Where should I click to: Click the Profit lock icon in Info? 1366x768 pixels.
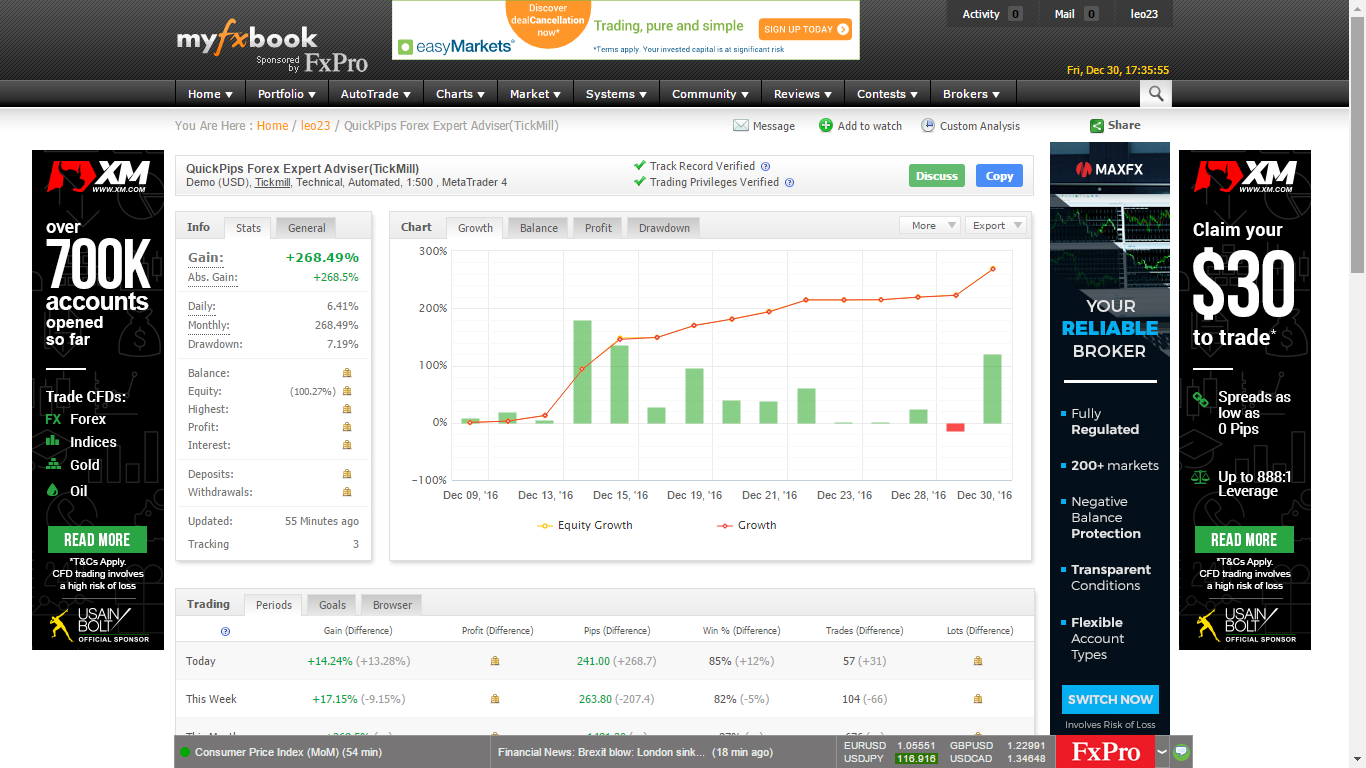tap(347, 427)
